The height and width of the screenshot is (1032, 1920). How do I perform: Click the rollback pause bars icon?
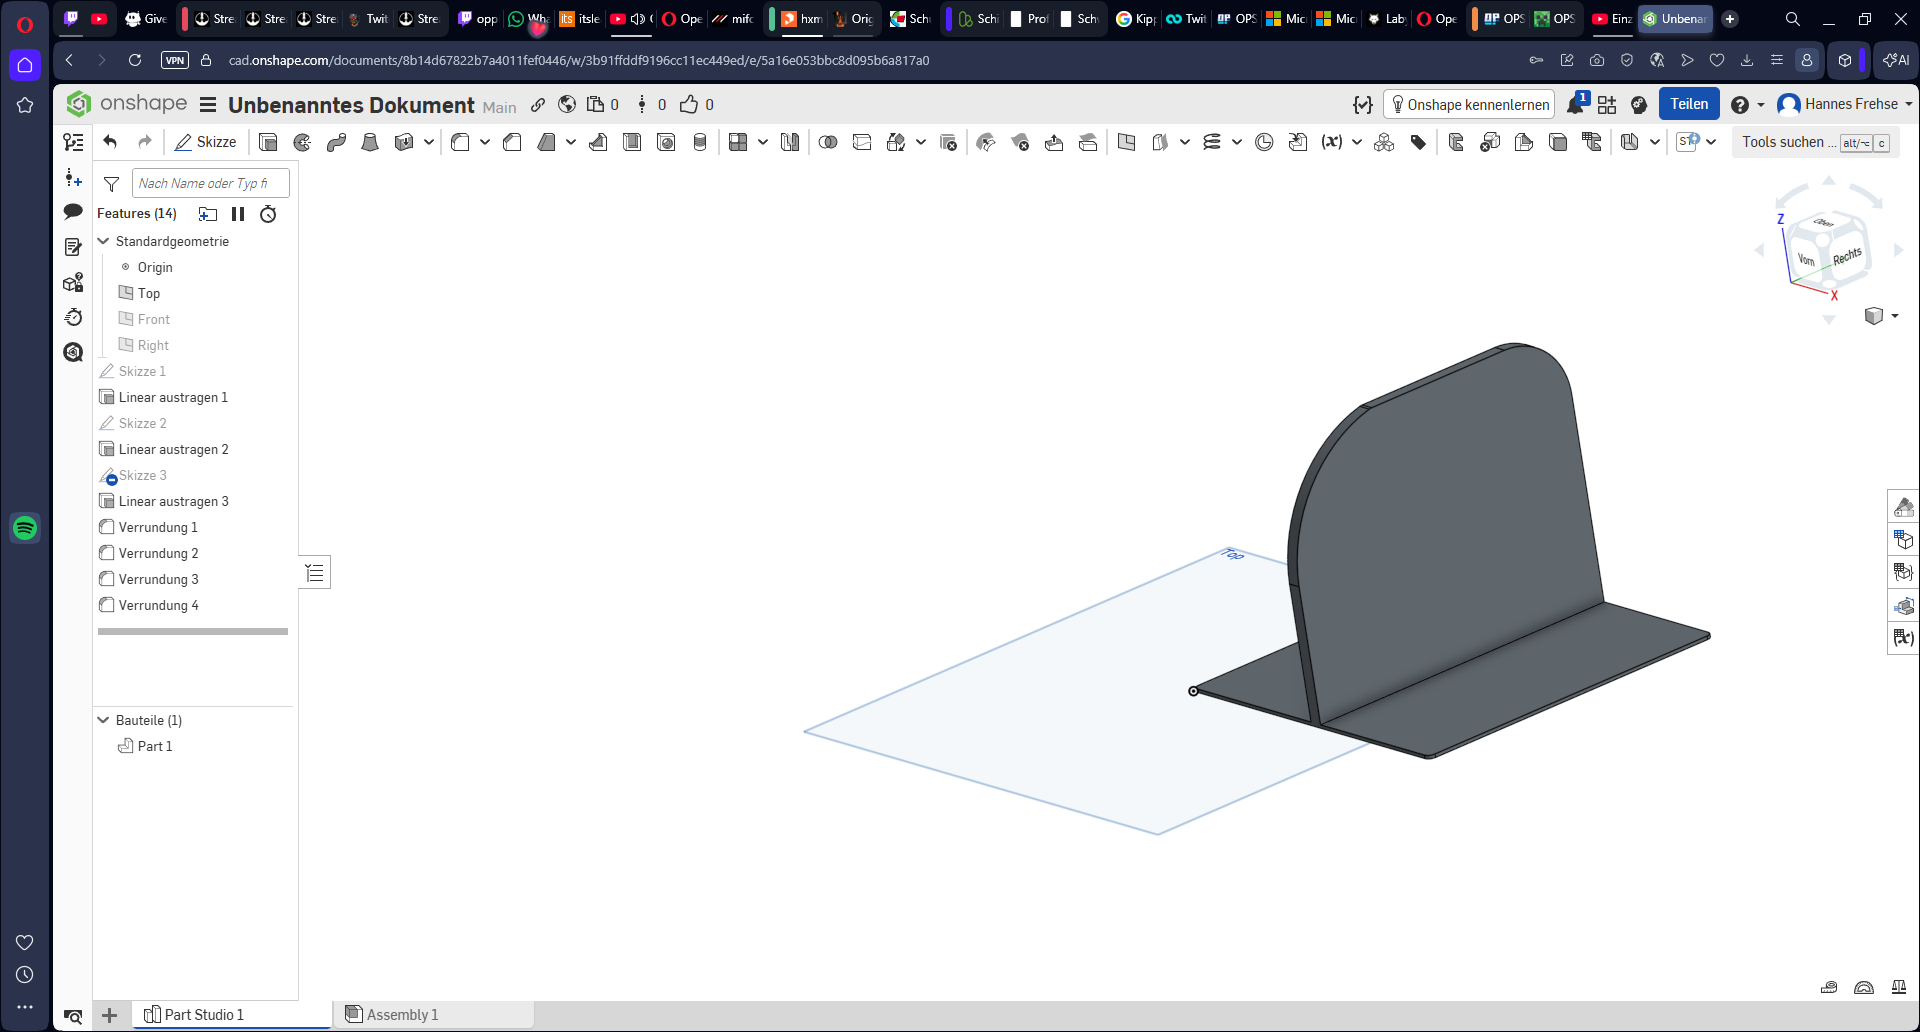coord(238,214)
